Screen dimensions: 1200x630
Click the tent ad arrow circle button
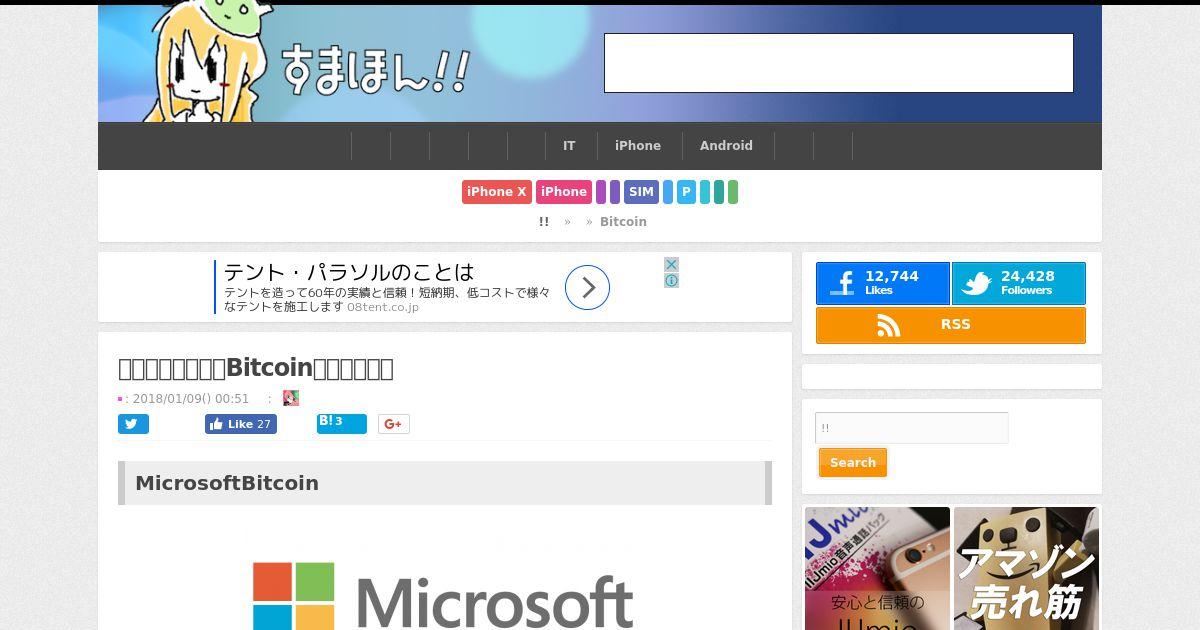coord(587,287)
